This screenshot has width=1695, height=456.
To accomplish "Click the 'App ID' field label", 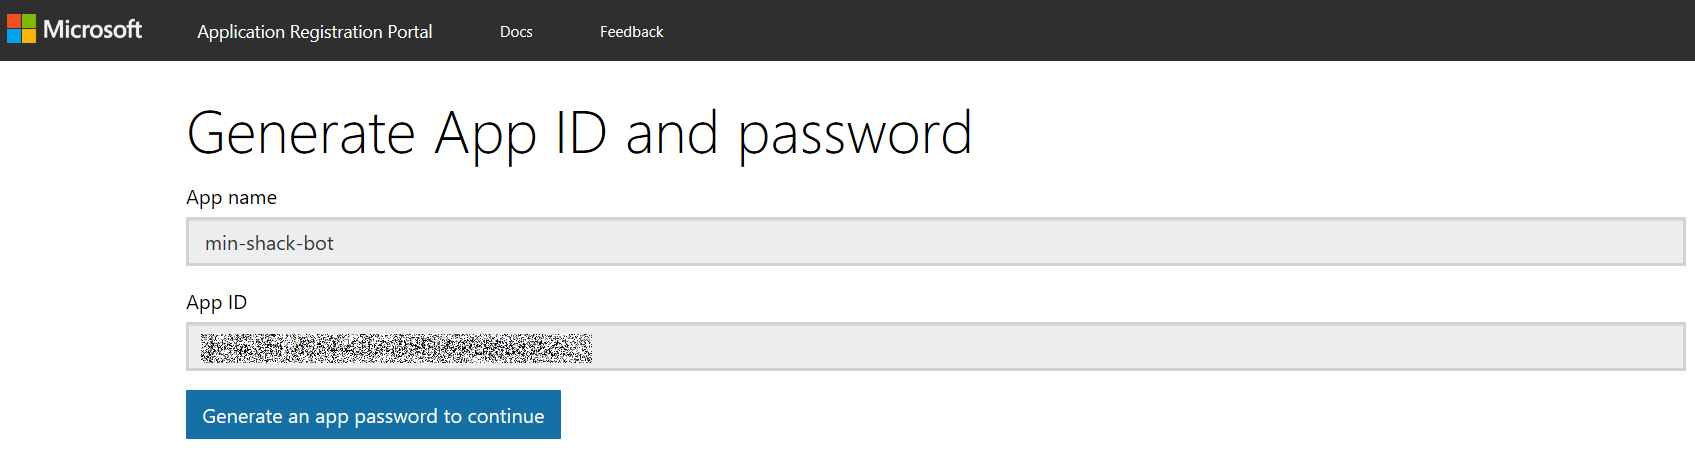I will click(216, 303).
